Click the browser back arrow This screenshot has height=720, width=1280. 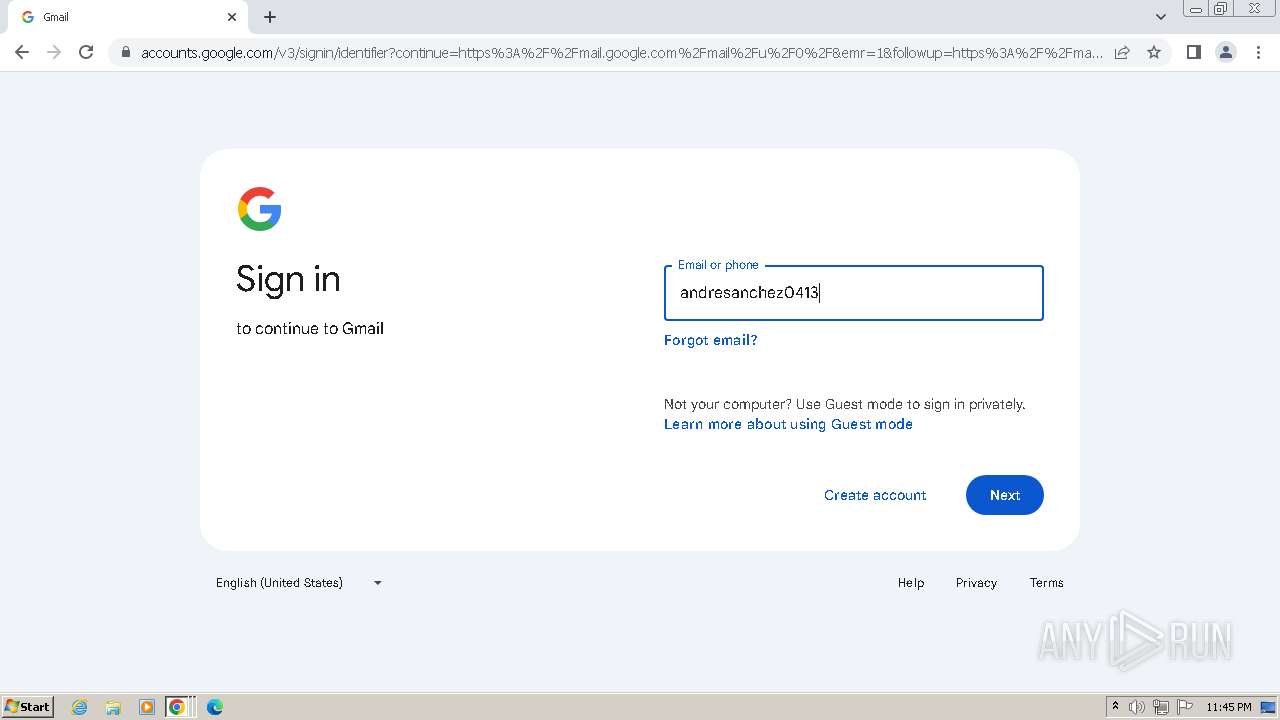pyautogui.click(x=22, y=52)
